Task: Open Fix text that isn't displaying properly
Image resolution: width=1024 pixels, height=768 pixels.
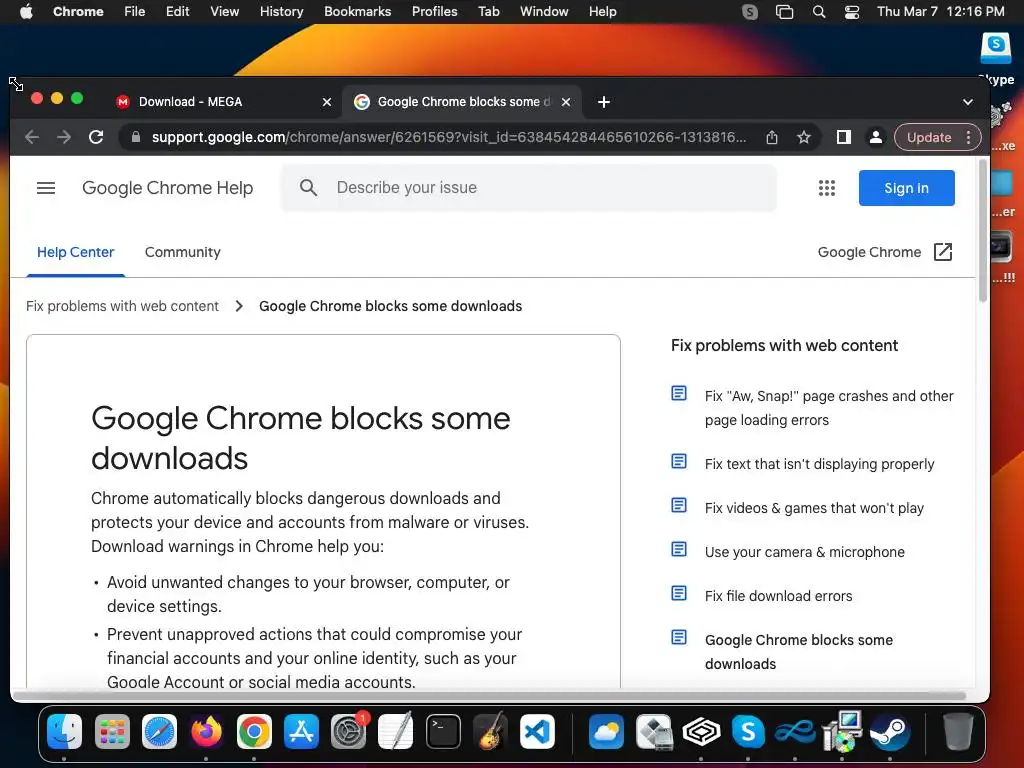Action: click(x=820, y=464)
